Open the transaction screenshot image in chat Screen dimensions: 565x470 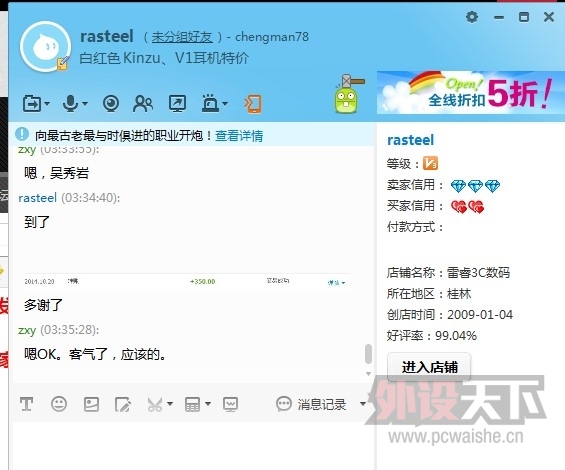tap(187, 282)
